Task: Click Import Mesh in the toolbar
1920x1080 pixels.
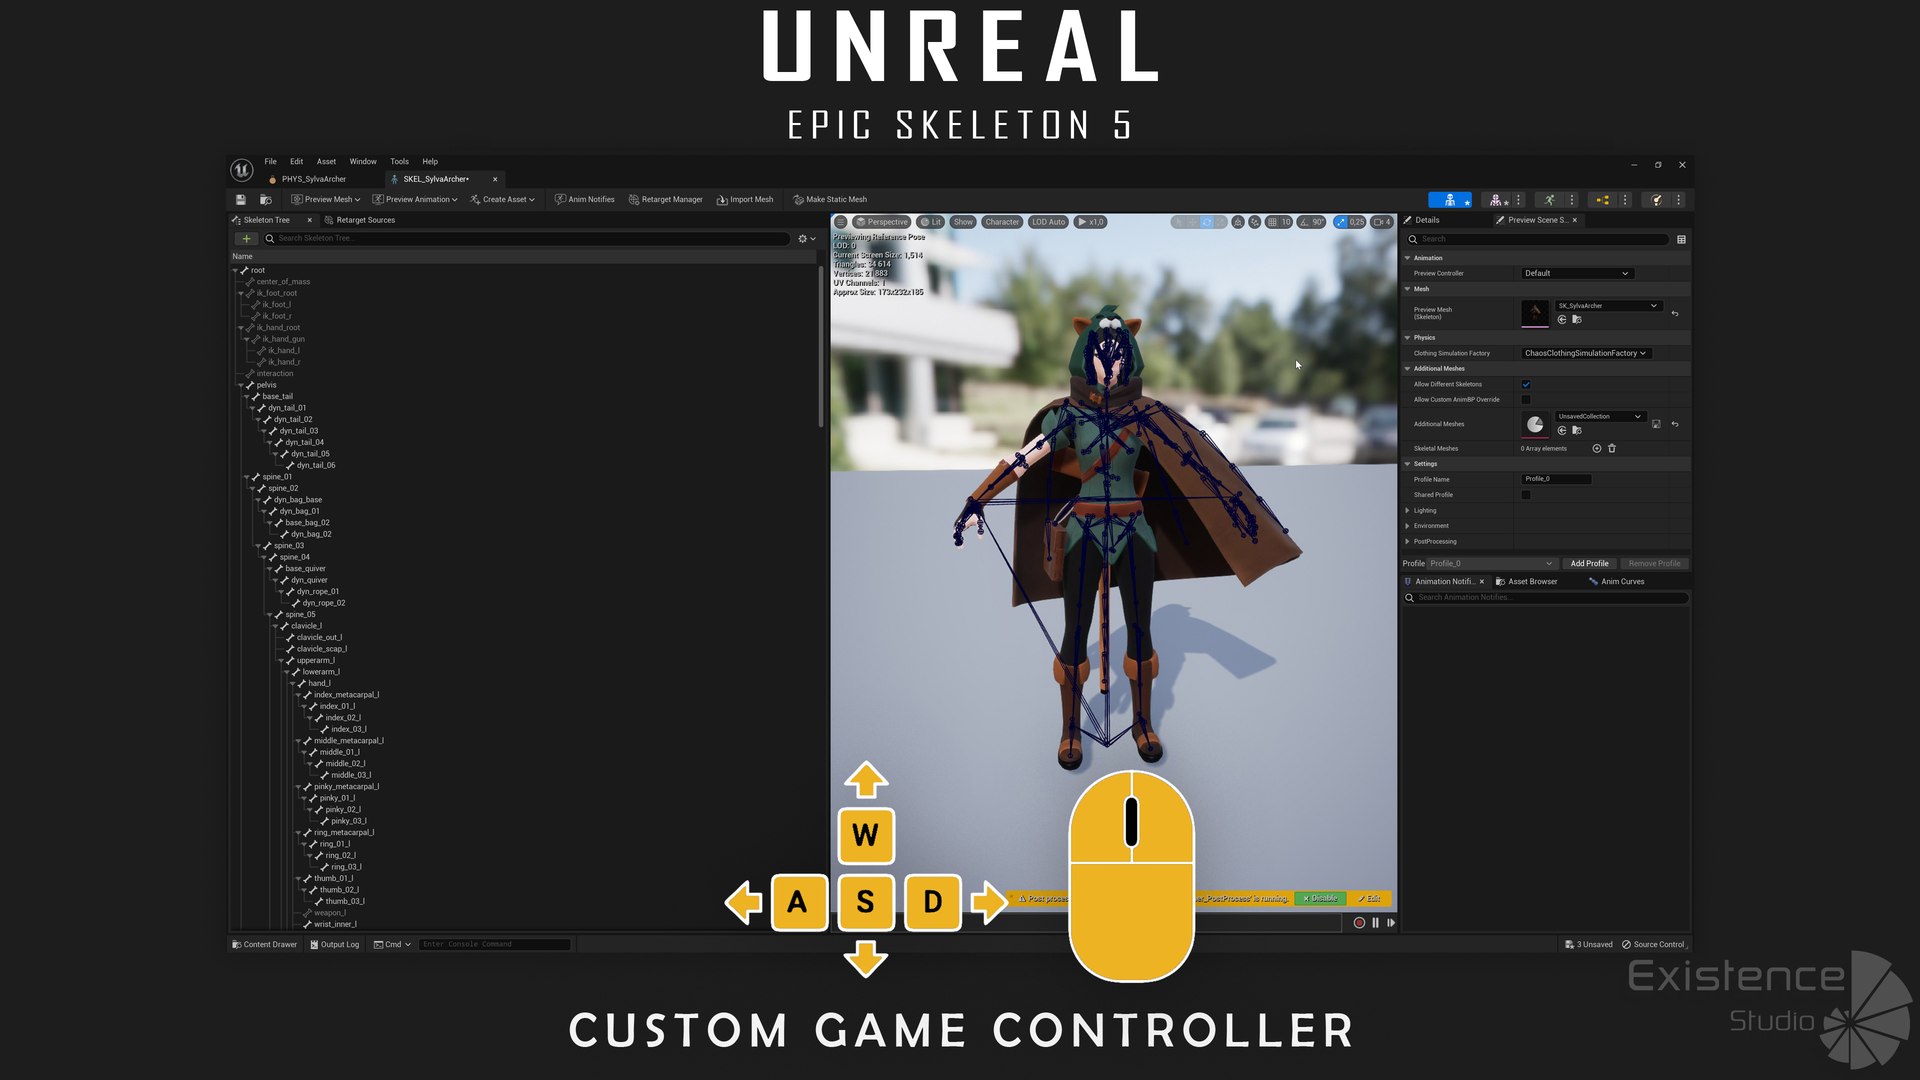Action: 745,200
